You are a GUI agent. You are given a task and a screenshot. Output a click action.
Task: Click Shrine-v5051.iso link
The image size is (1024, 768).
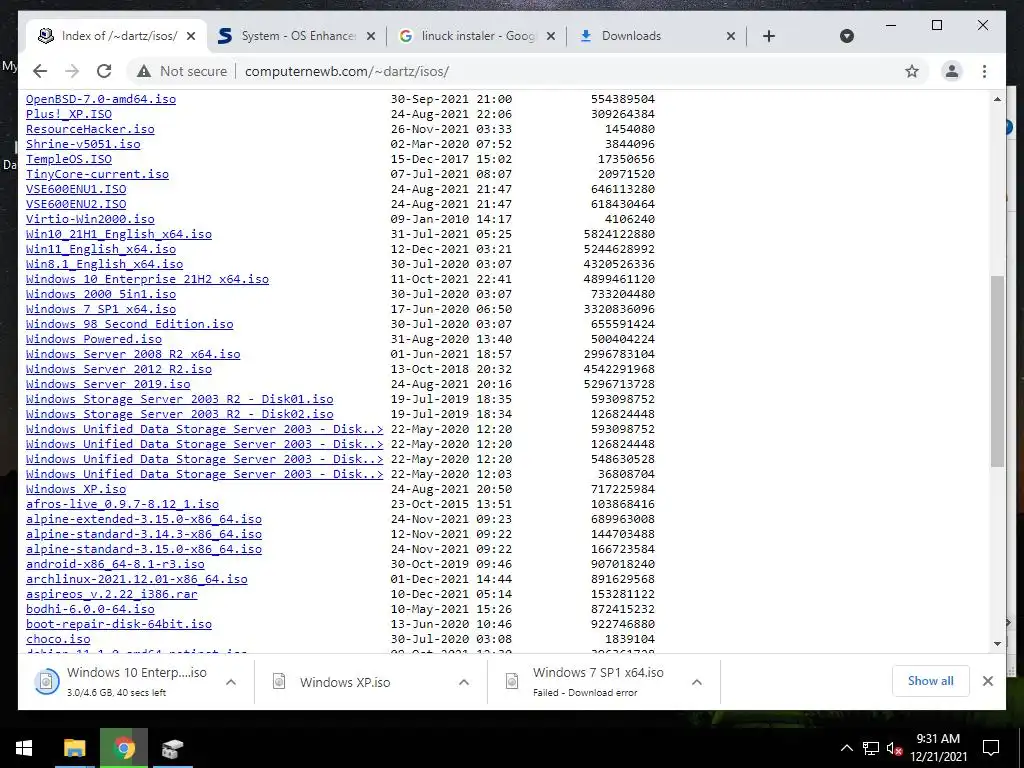pos(83,144)
